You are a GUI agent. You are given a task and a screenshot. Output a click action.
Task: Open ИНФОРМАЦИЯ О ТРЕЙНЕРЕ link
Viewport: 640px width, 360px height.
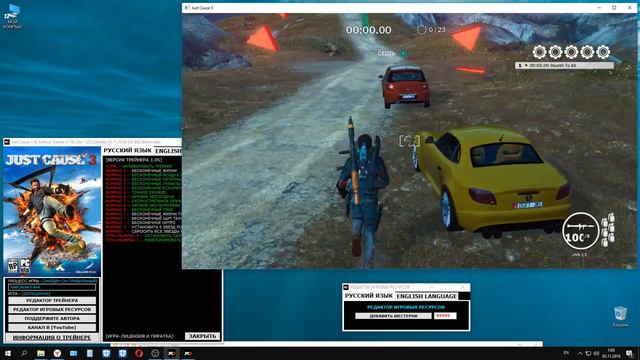point(52,338)
